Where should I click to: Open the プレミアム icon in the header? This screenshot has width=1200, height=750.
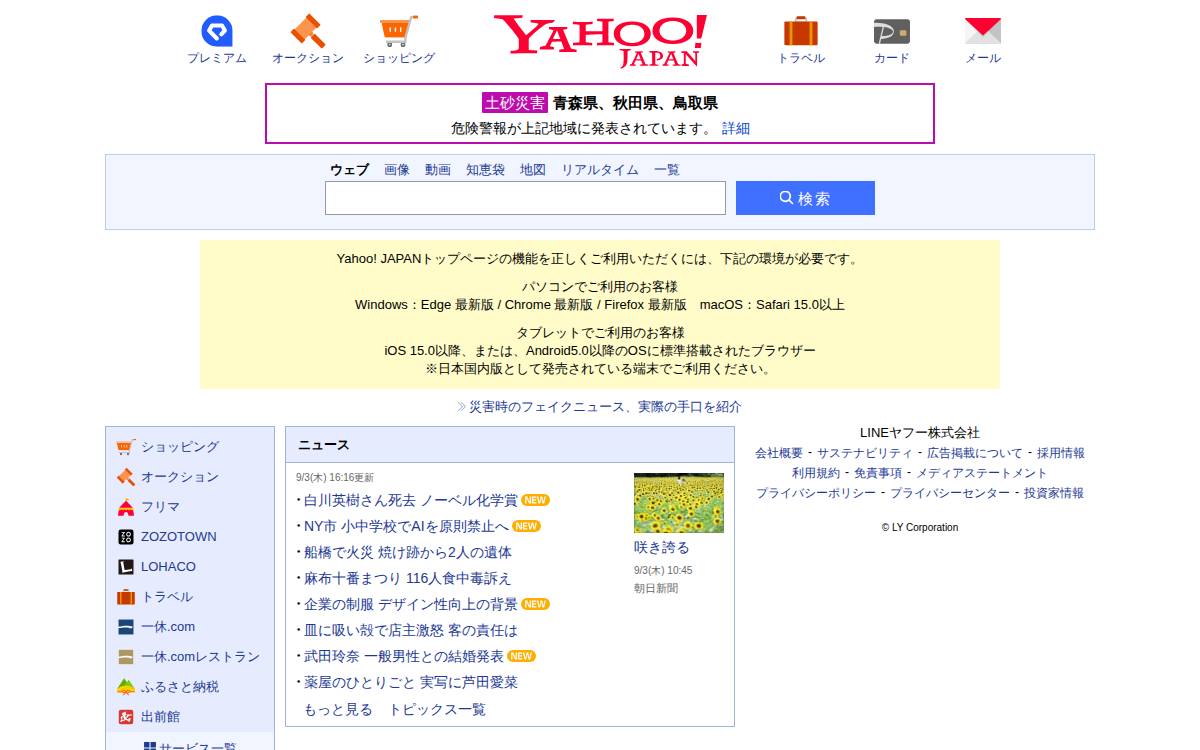pos(217,31)
